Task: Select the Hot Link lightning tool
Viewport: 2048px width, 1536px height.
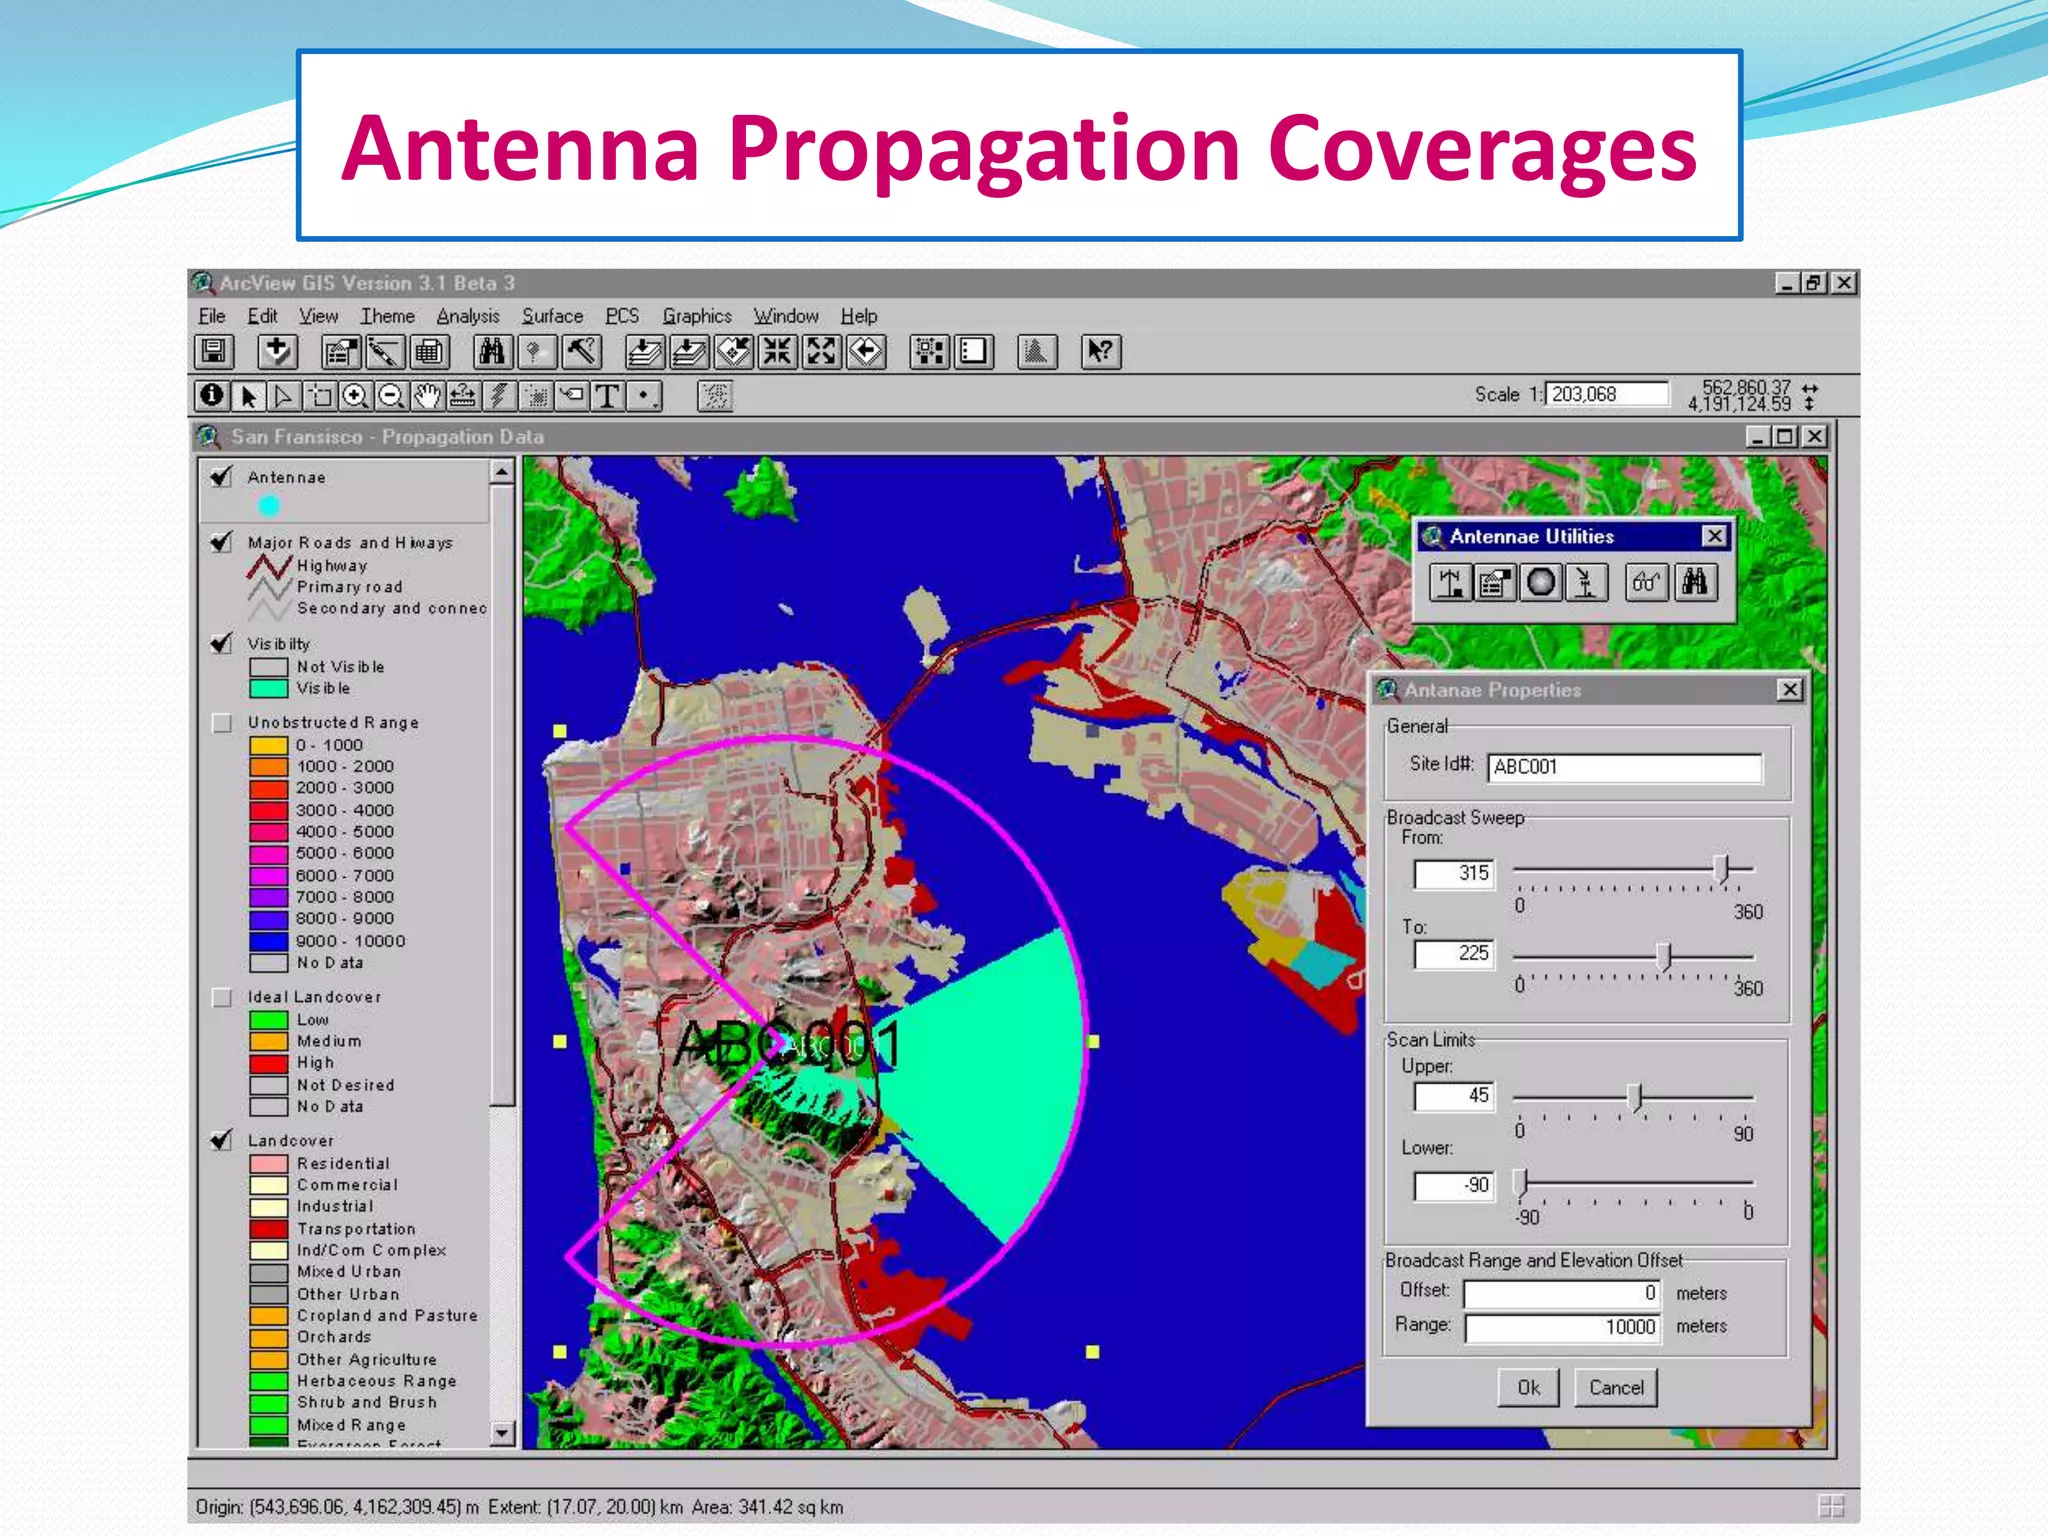Action: click(x=499, y=396)
